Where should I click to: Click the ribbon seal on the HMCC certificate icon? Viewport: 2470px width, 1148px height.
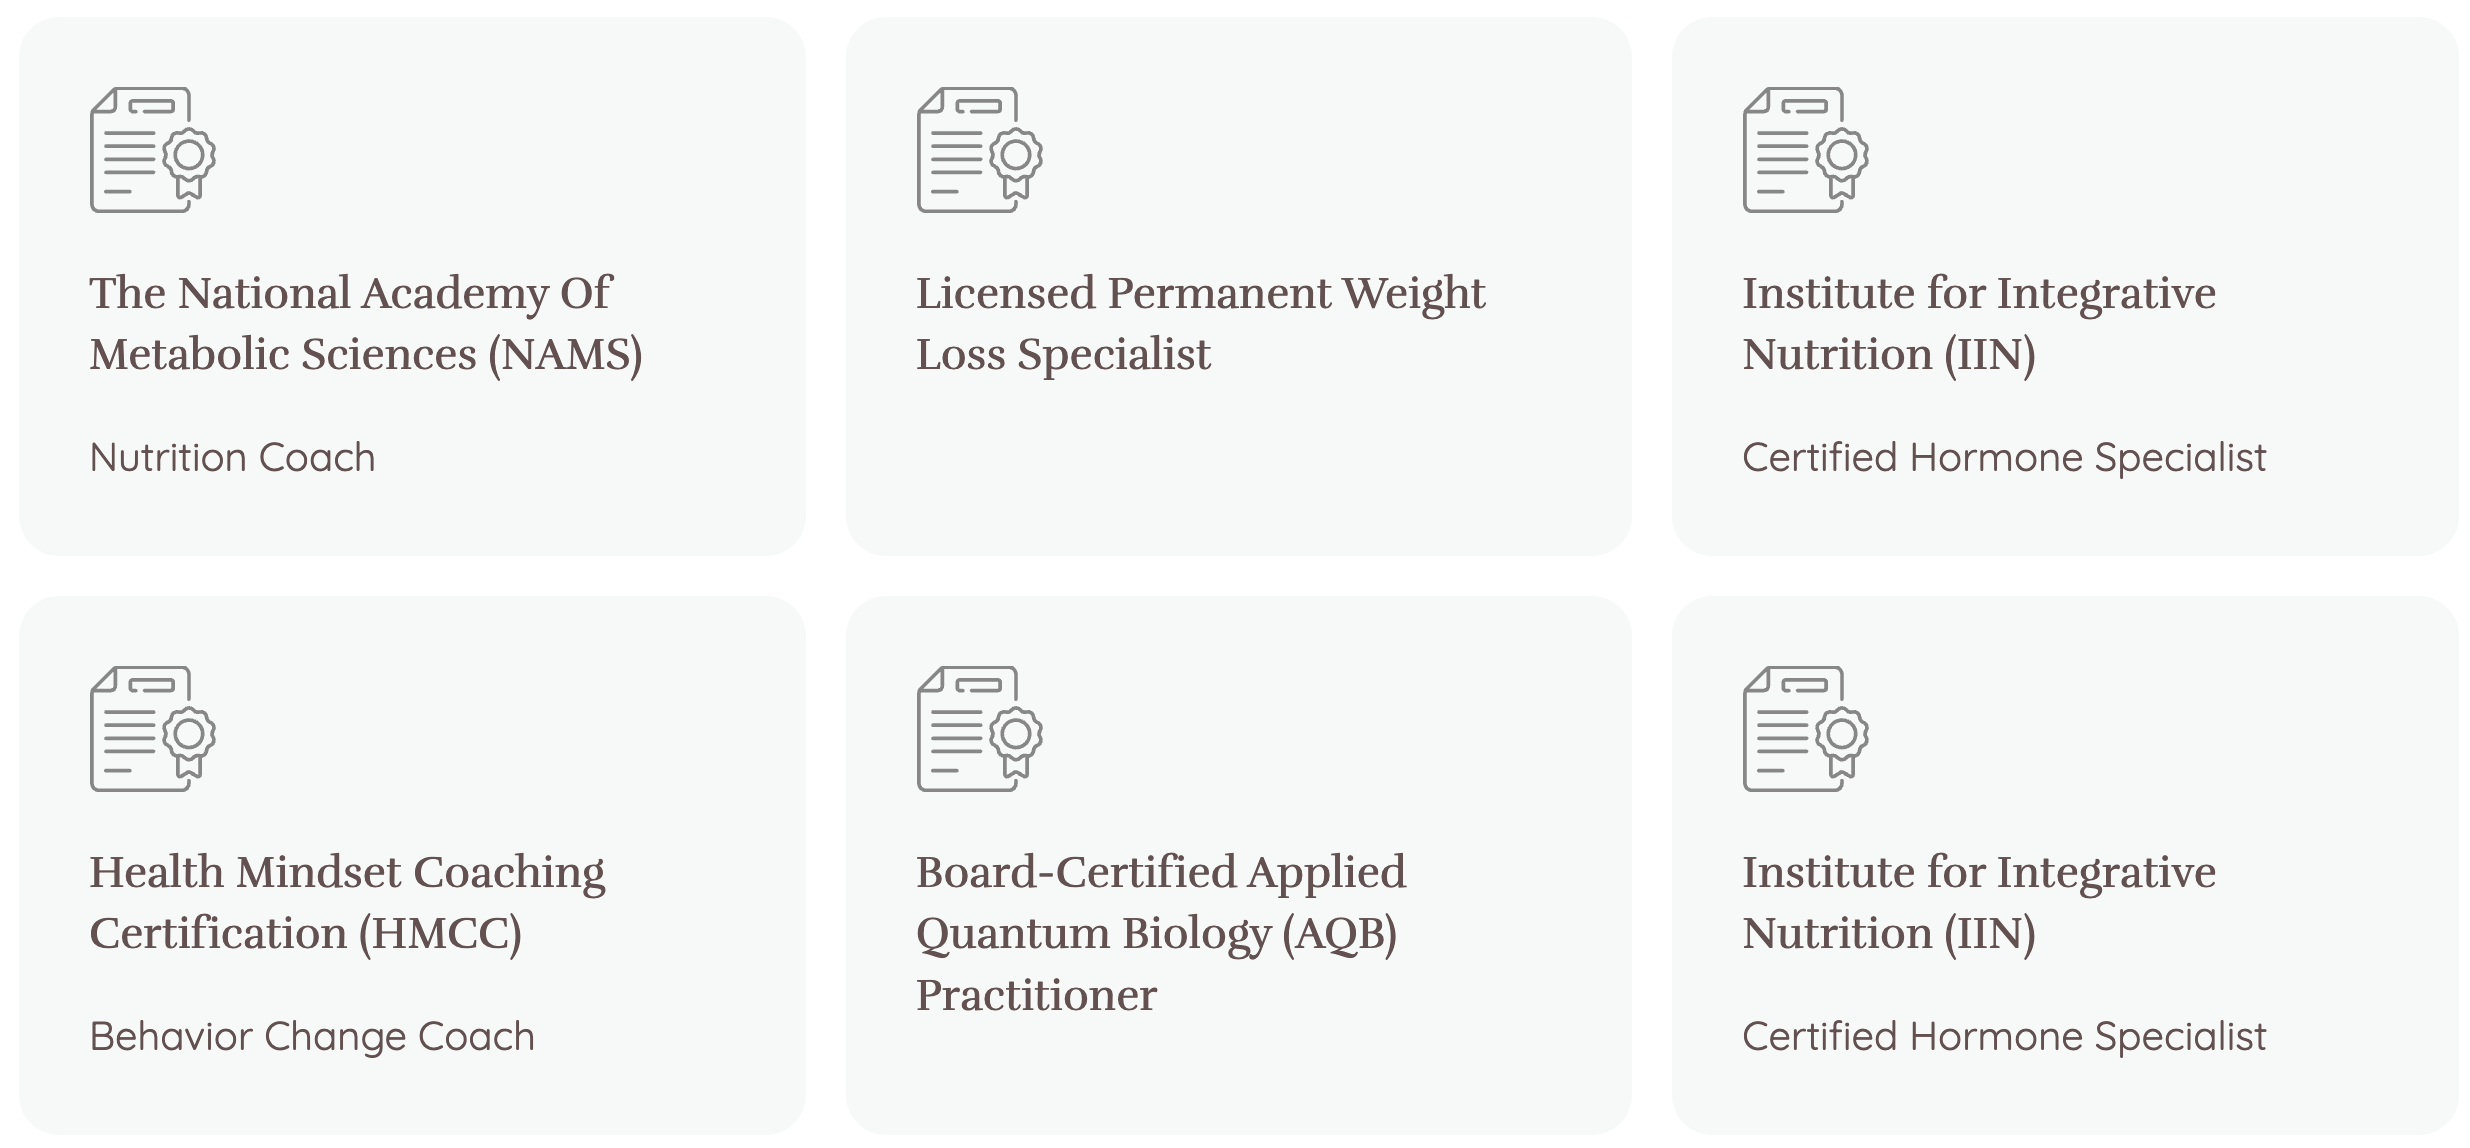(x=189, y=742)
